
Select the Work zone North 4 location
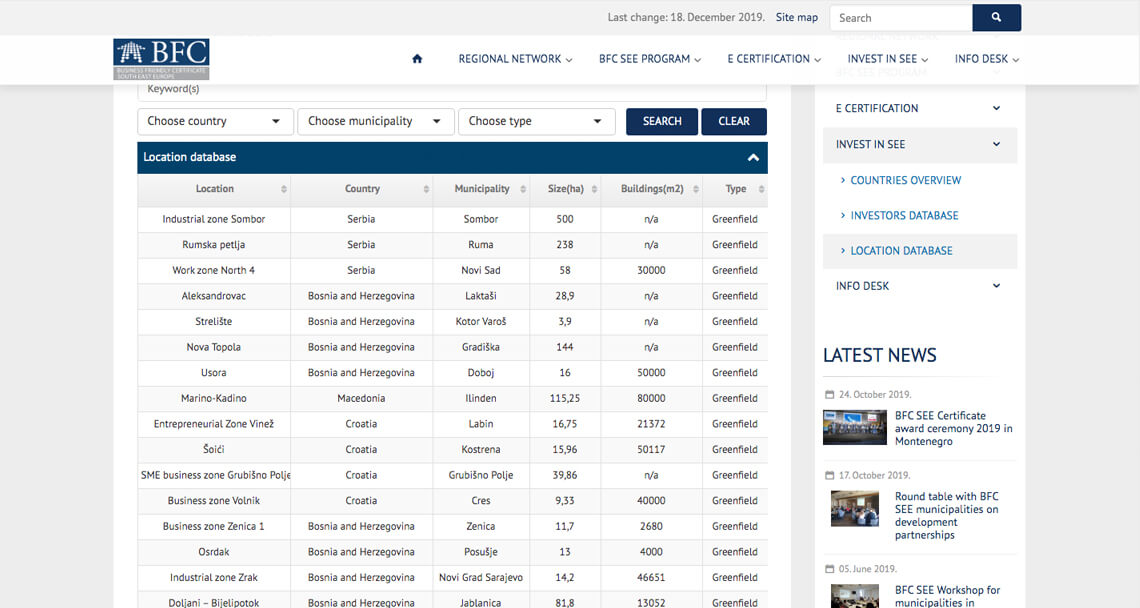pyautogui.click(x=214, y=271)
